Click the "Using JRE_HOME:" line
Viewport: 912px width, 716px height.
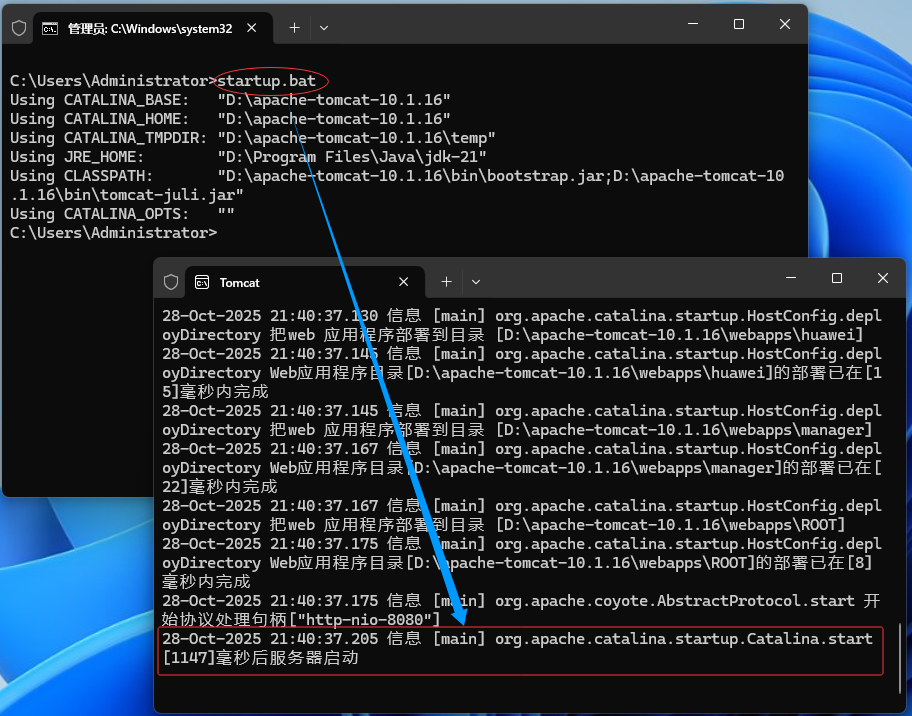[x=248, y=156]
